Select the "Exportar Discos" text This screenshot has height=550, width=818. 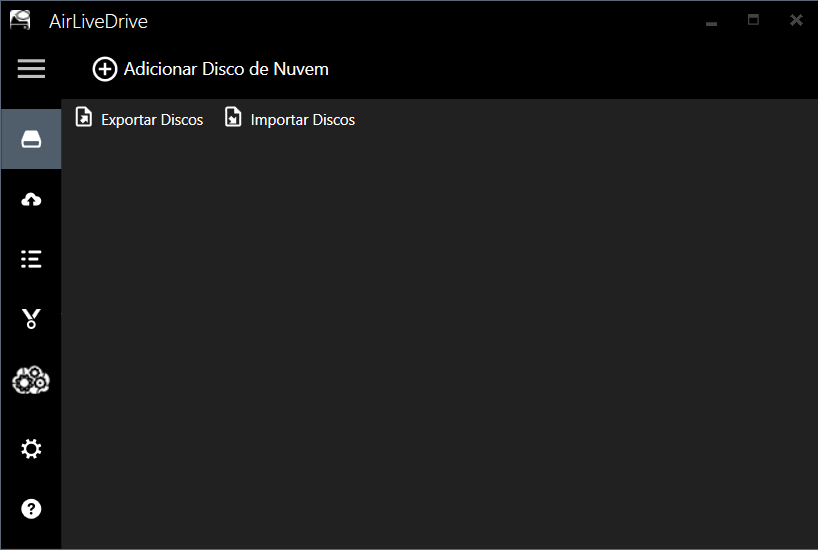[152, 120]
